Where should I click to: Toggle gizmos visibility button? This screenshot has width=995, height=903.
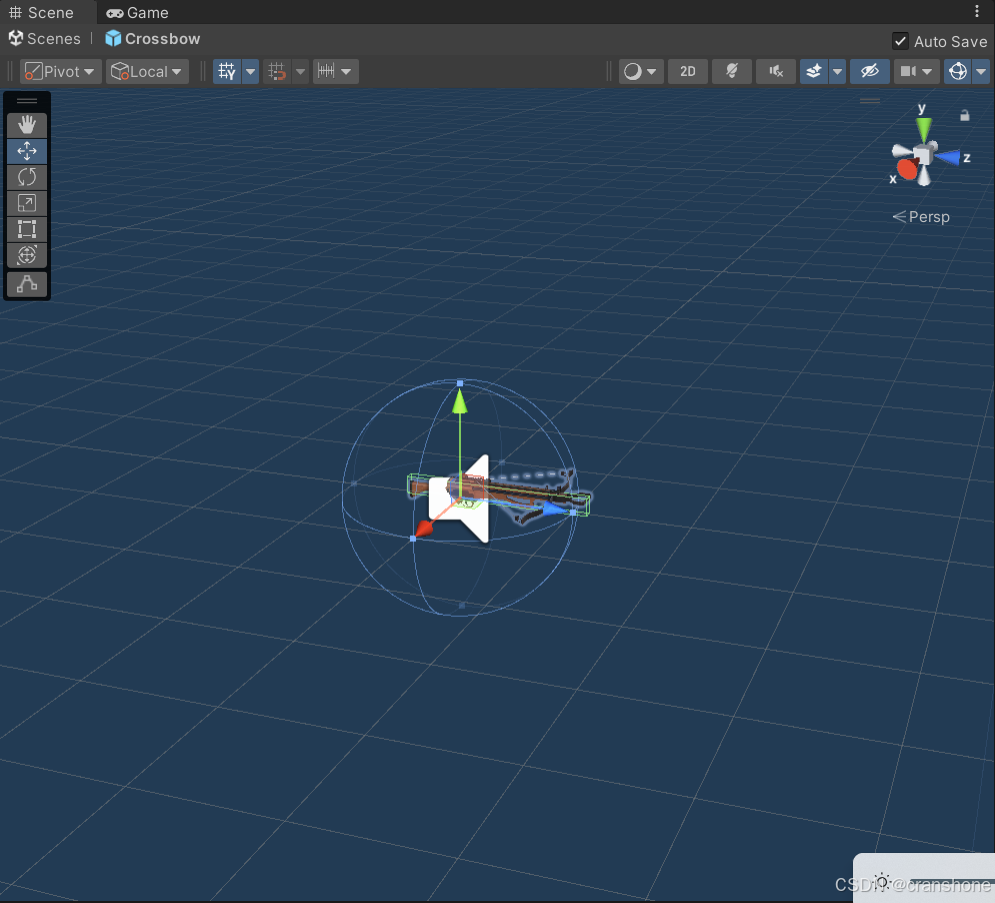pos(958,72)
